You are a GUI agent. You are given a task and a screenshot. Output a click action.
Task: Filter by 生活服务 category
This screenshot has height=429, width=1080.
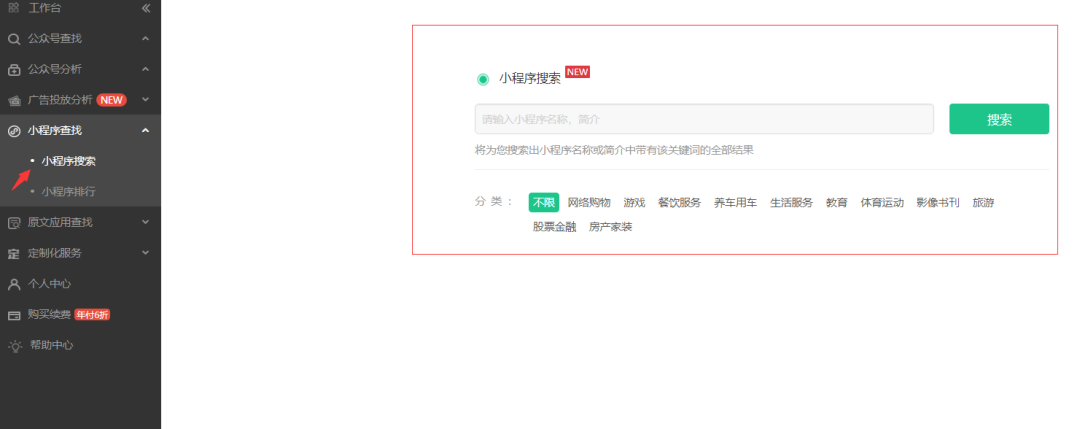pyautogui.click(x=791, y=202)
